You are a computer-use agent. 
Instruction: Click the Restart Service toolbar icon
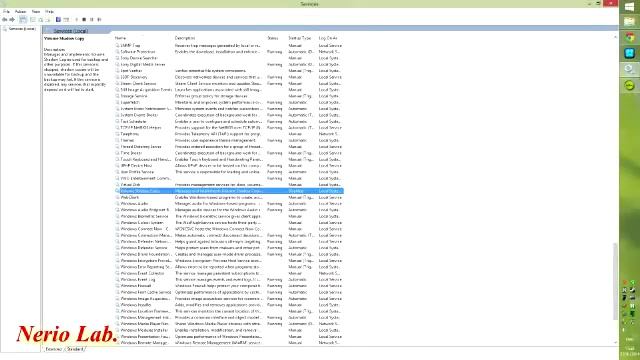pos(99,20)
